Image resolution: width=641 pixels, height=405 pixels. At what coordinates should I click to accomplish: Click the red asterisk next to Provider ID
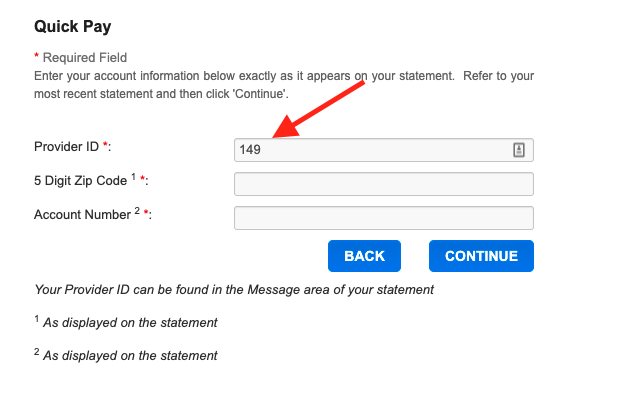point(105,144)
